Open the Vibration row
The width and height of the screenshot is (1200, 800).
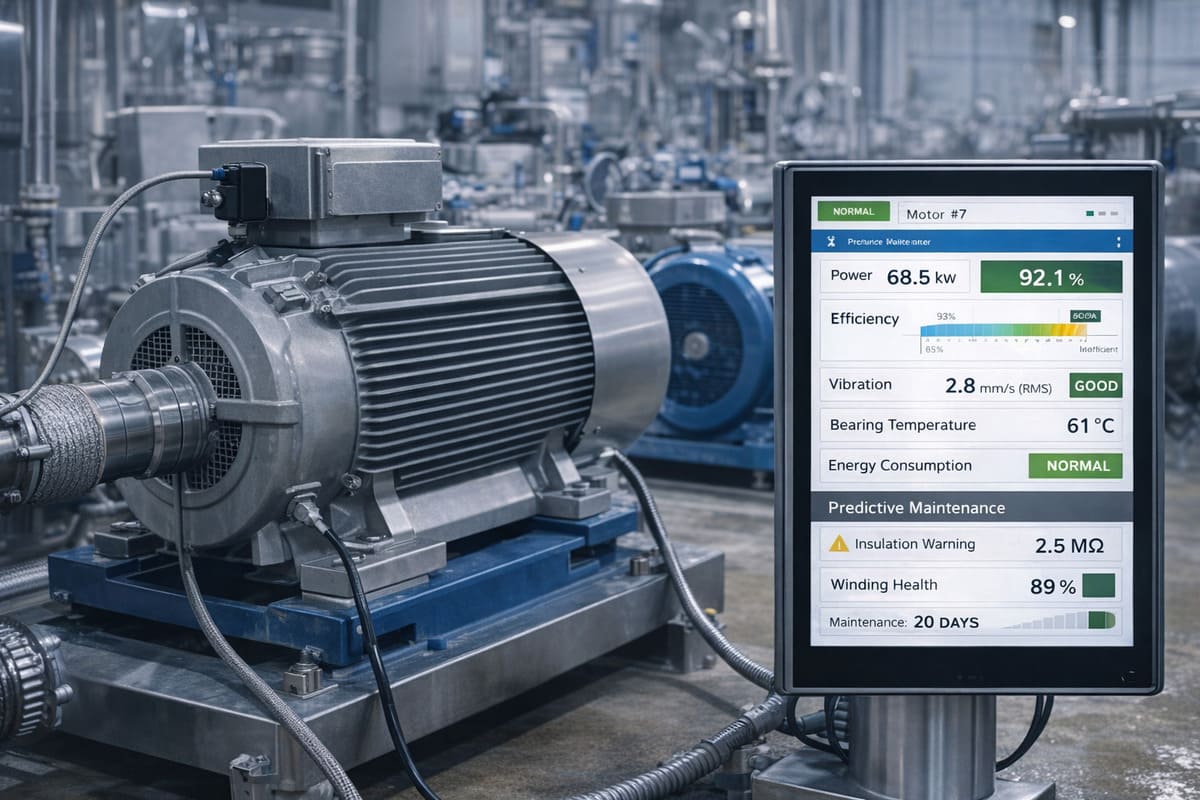(940, 385)
